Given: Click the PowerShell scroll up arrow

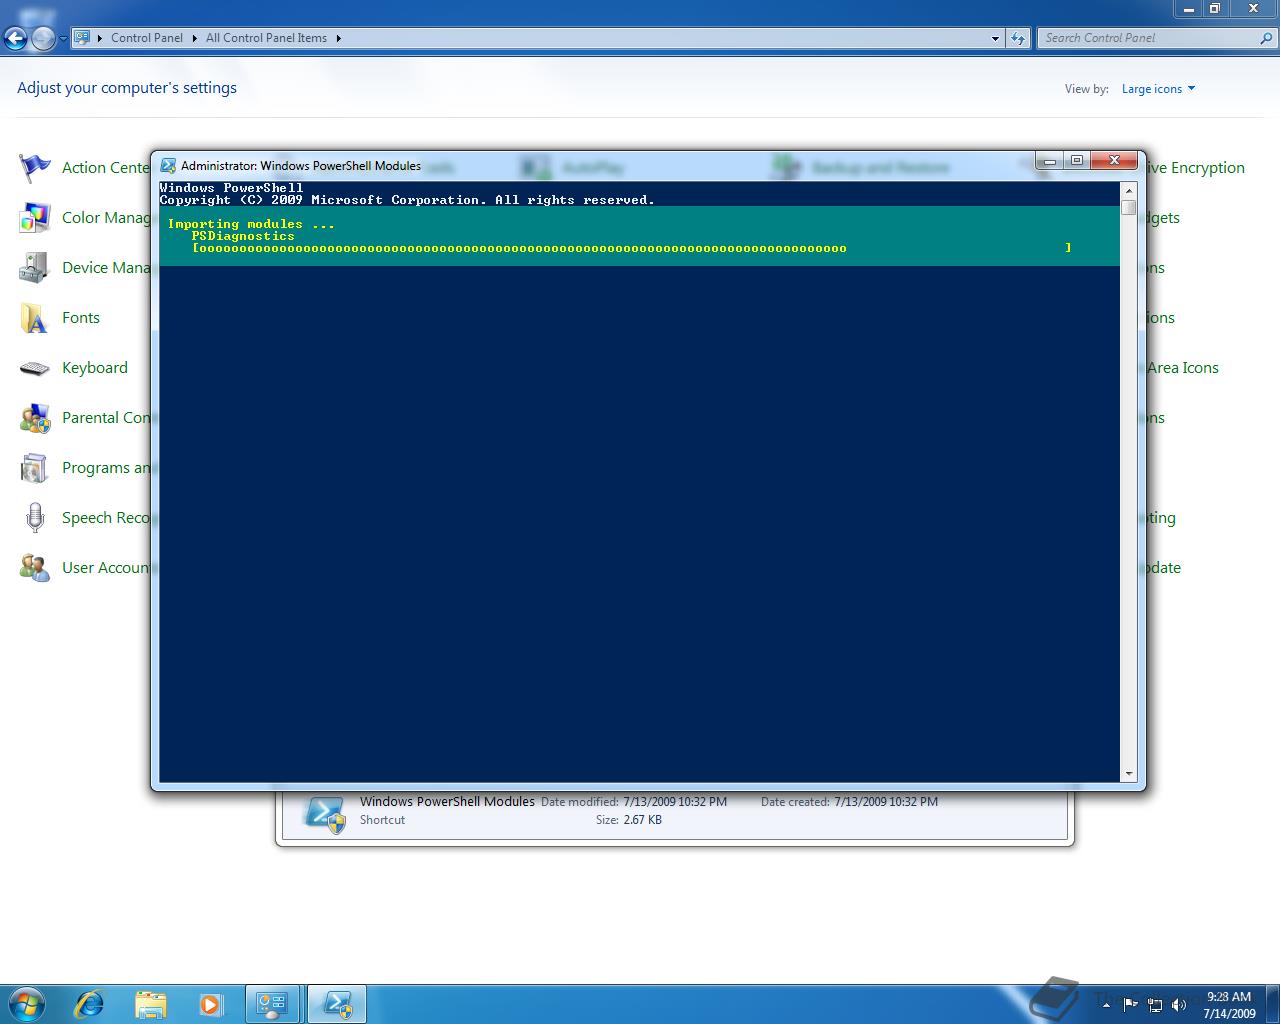Looking at the screenshot, I should pos(1129,190).
